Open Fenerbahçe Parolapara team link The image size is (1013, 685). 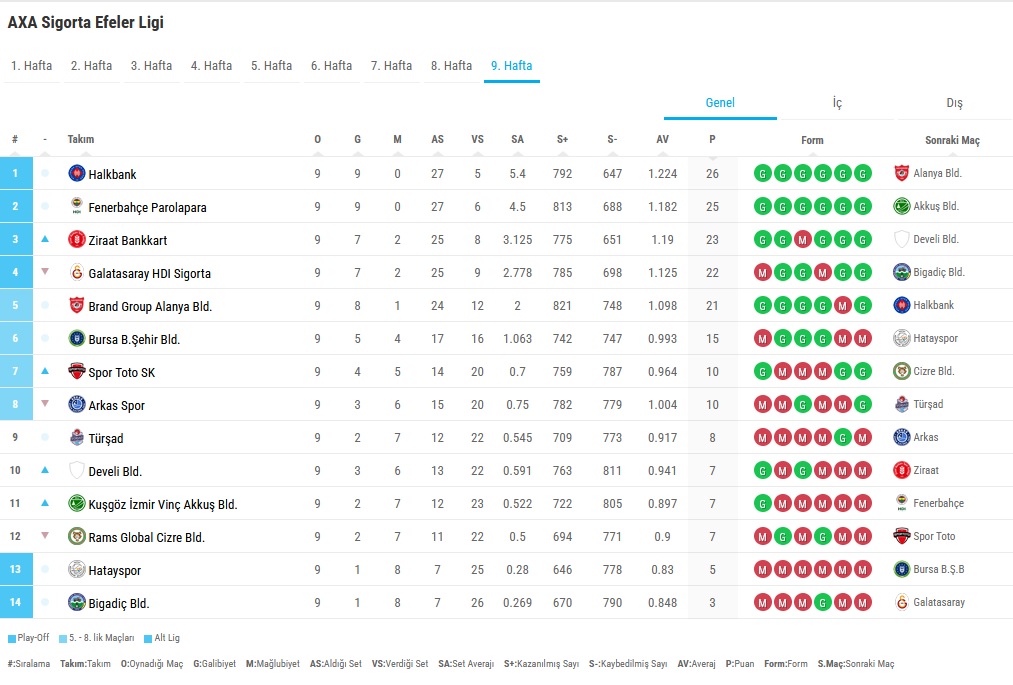coord(147,207)
